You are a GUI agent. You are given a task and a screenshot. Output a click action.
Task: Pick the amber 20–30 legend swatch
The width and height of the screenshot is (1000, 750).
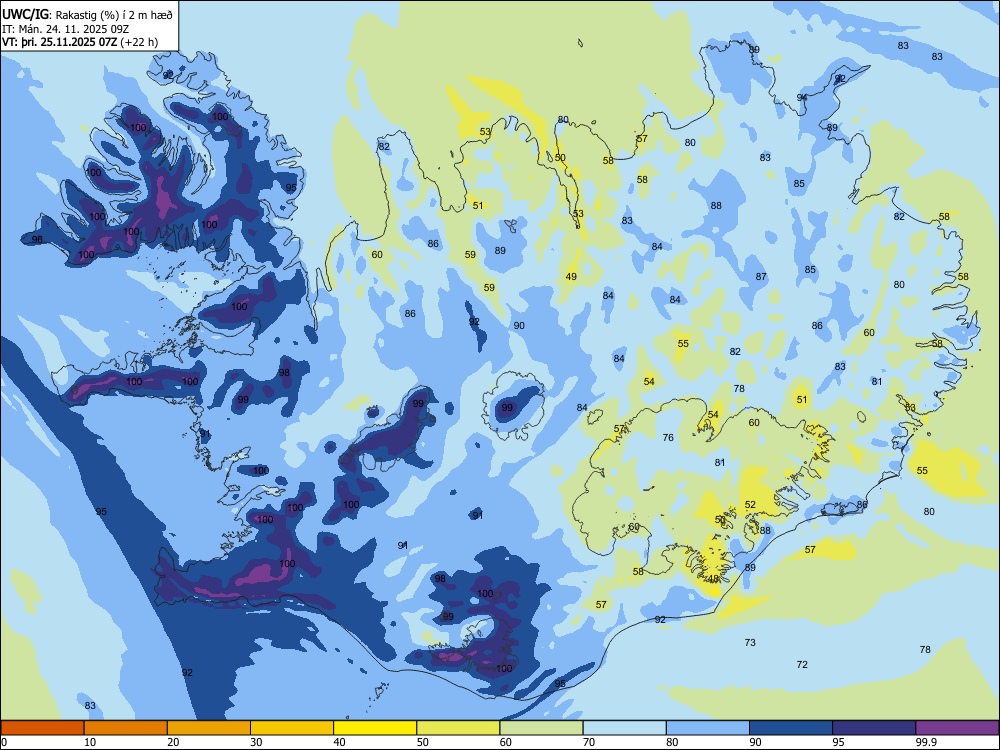point(209,728)
